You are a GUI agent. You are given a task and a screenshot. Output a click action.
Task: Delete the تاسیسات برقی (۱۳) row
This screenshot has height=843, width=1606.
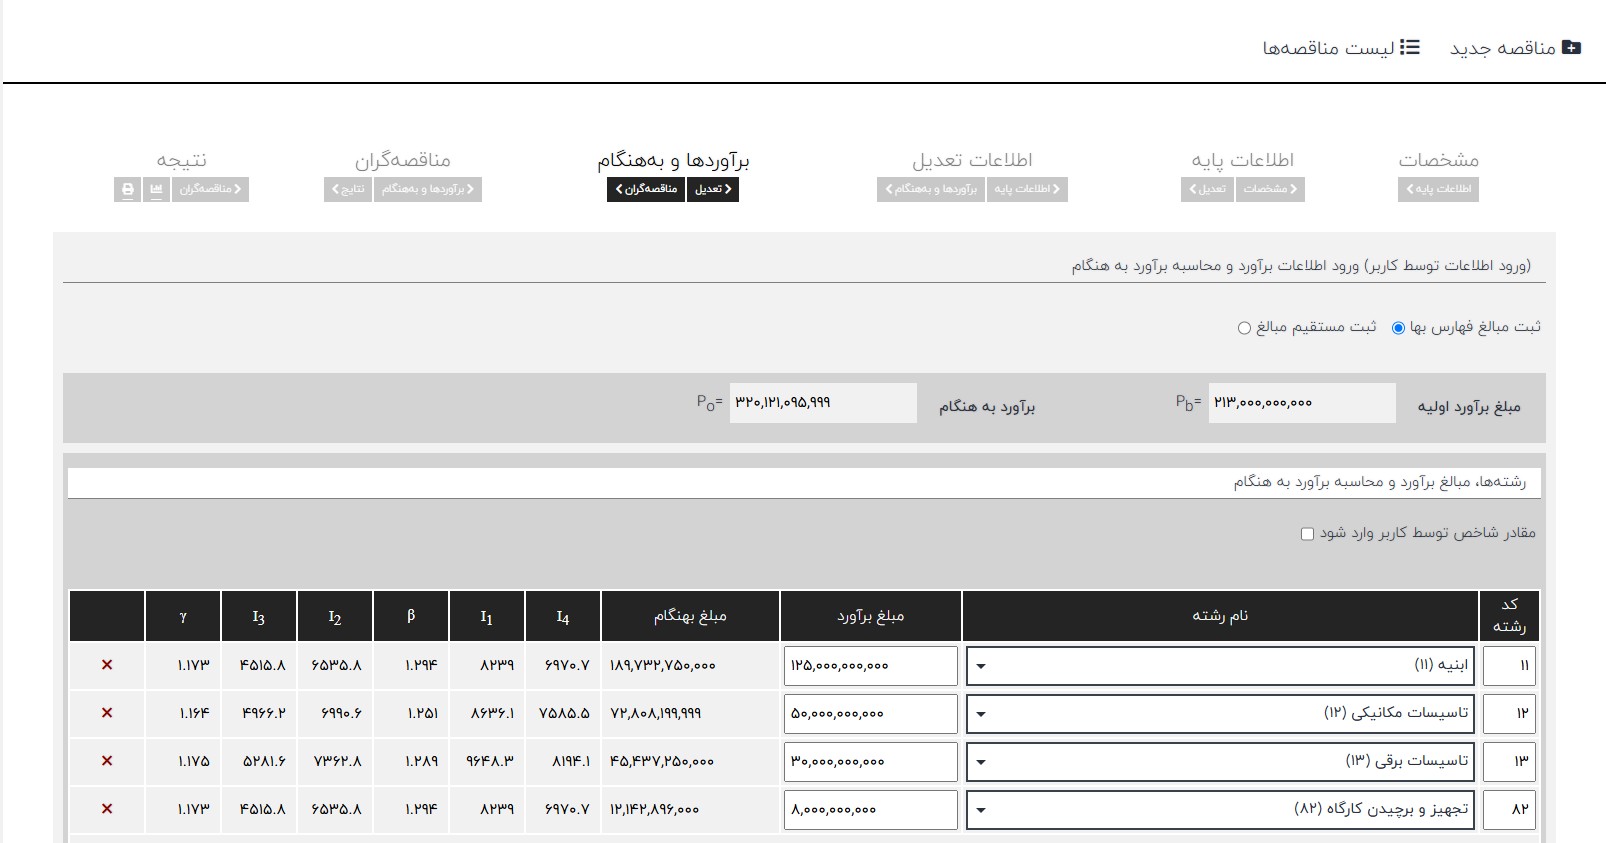tap(107, 761)
